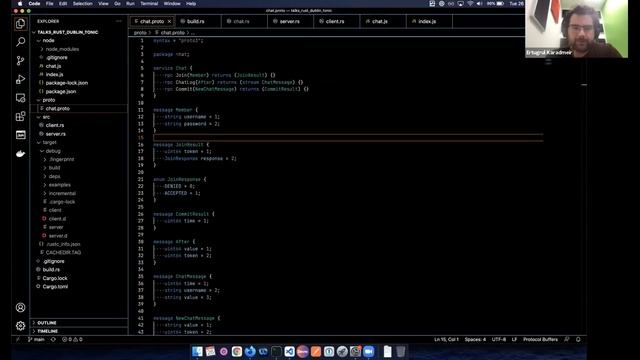Open Chrome from the Dock

coord(237,351)
